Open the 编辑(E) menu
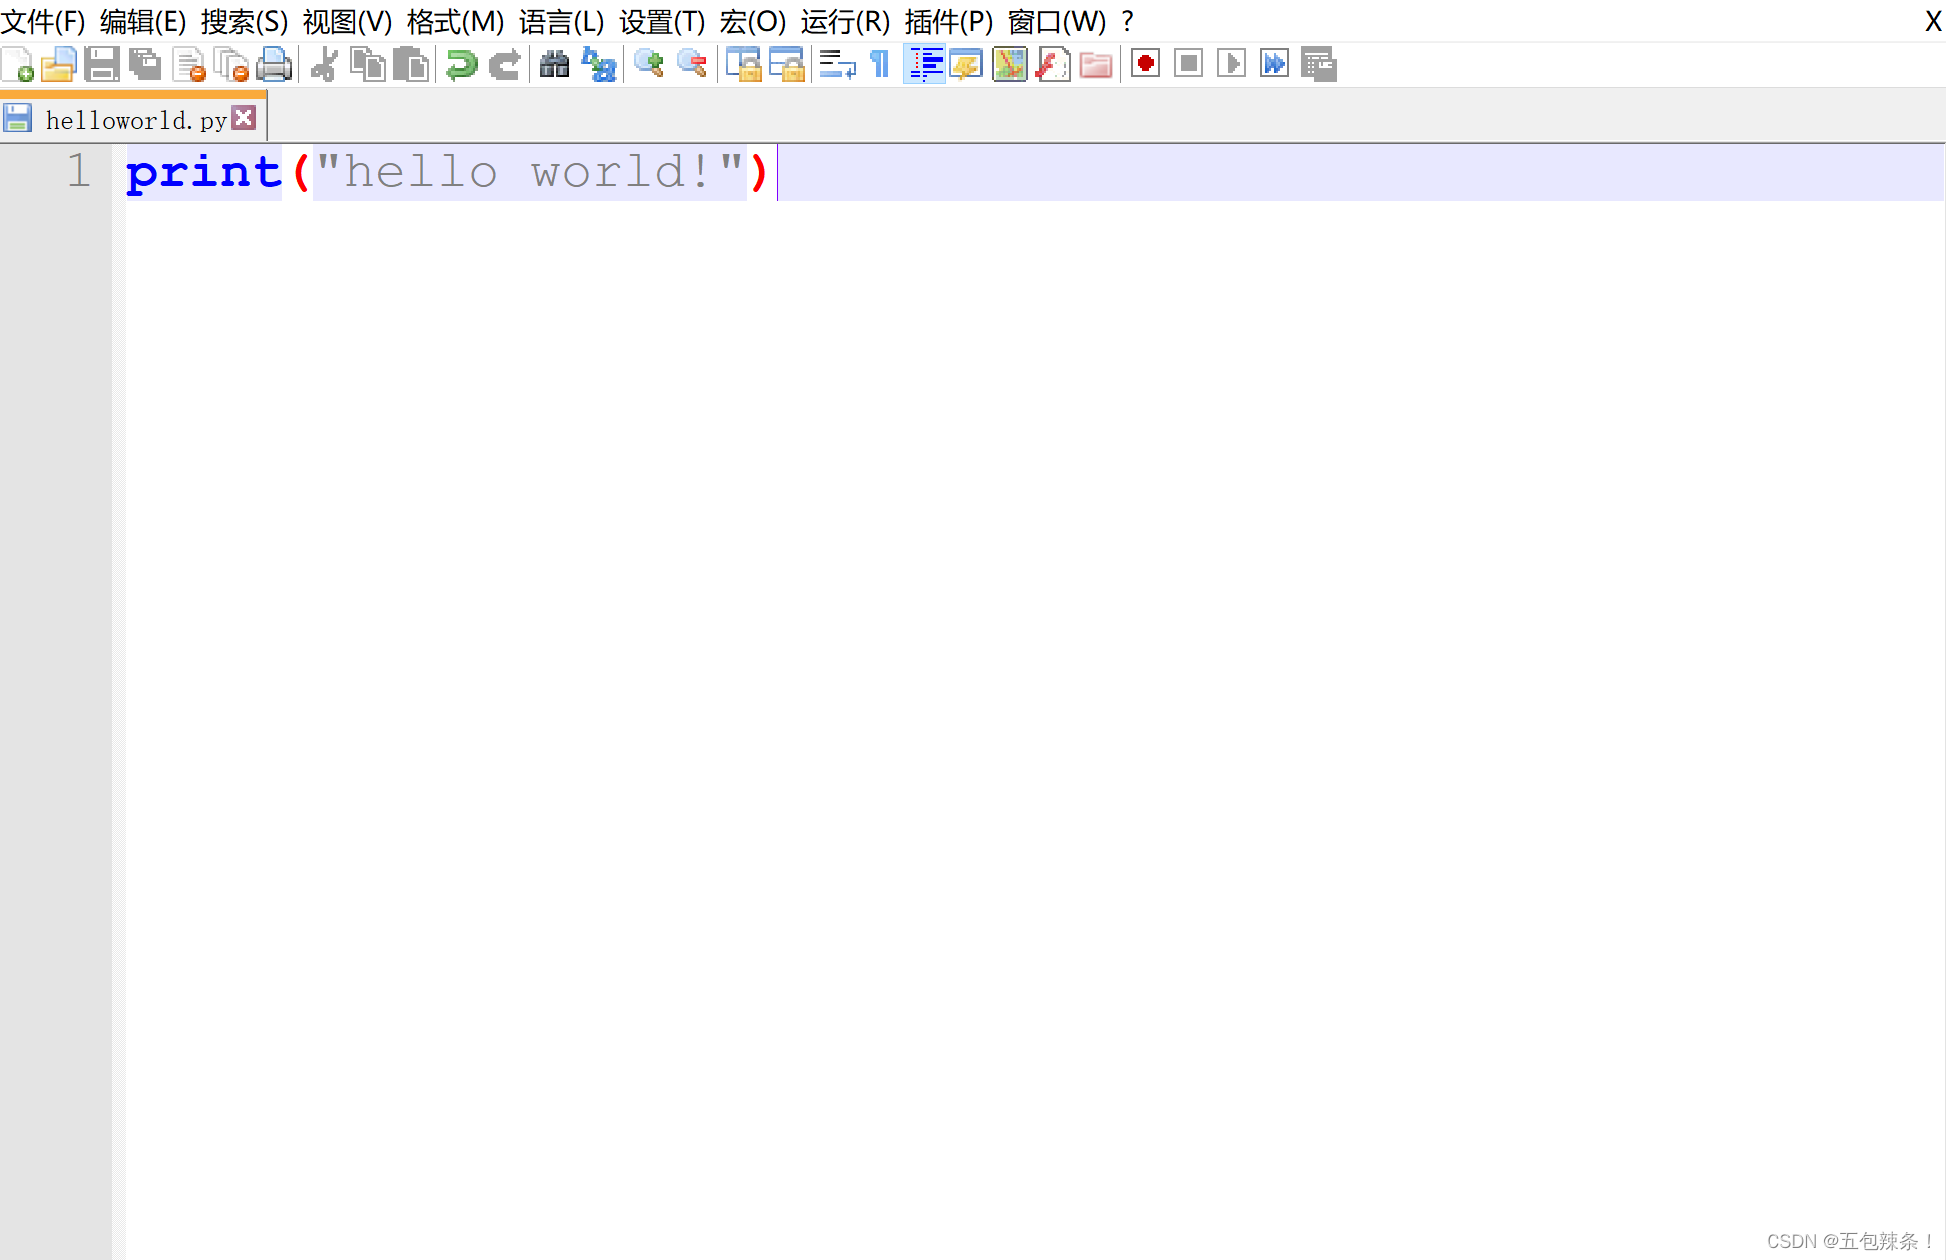This screenshot has height=1260, width=1946. coord(143,21)
